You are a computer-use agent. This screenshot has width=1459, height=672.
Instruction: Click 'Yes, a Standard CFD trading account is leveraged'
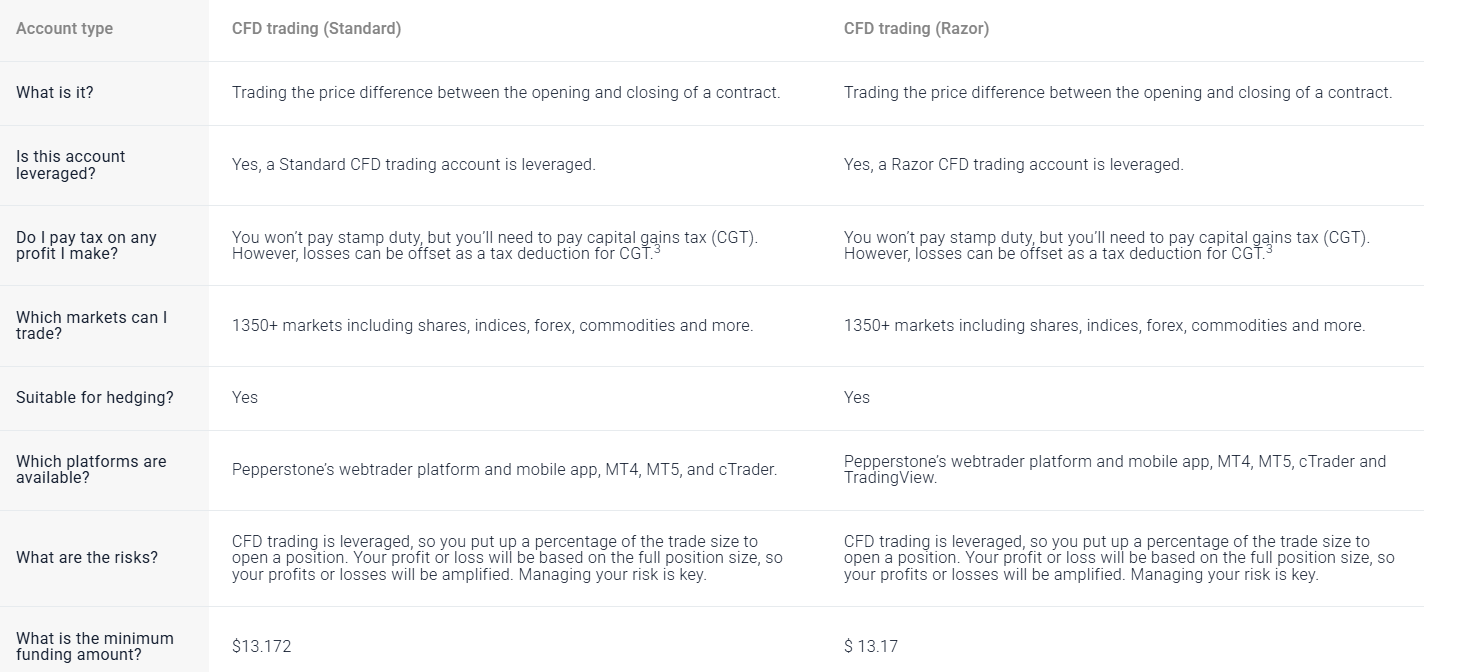tap(413, 165)
